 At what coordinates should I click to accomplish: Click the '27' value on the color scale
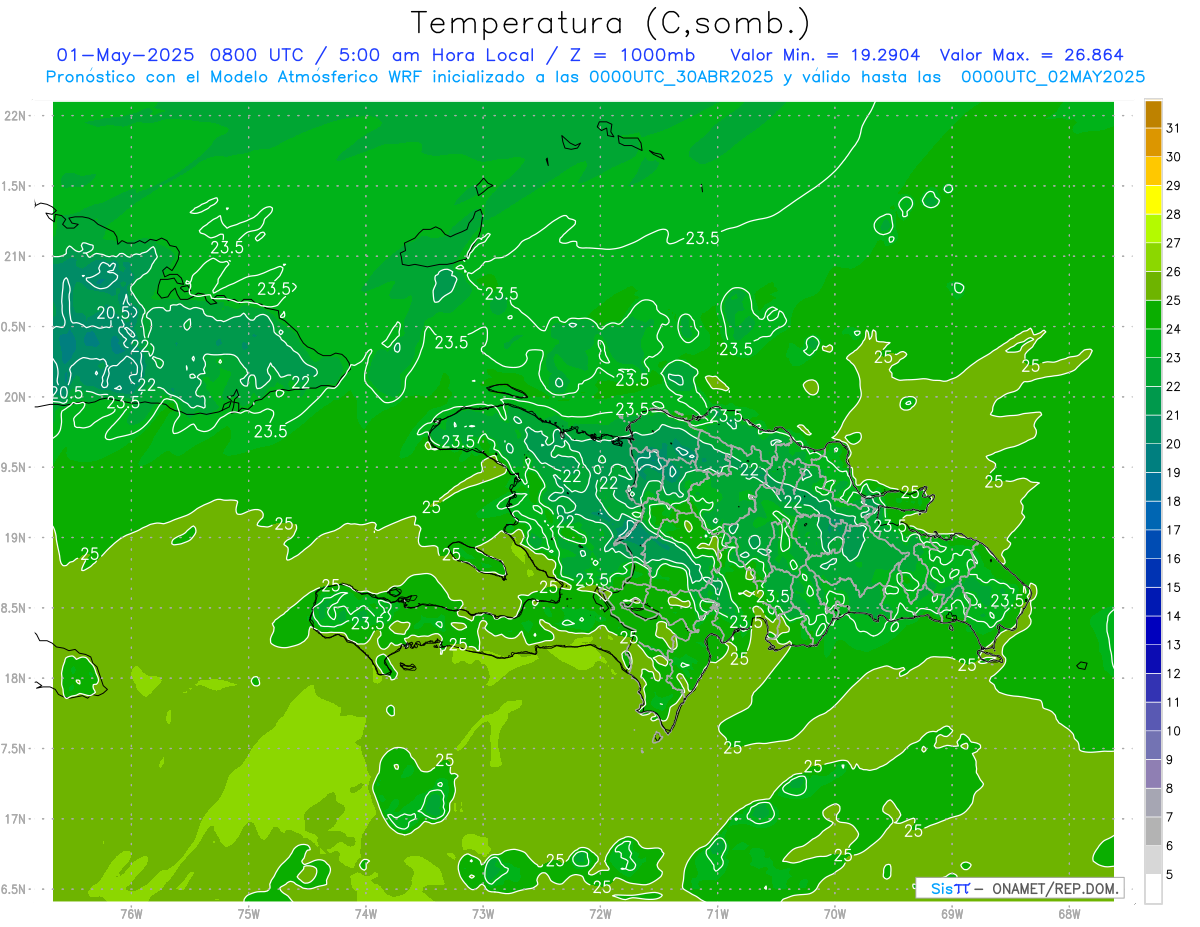1174,242
